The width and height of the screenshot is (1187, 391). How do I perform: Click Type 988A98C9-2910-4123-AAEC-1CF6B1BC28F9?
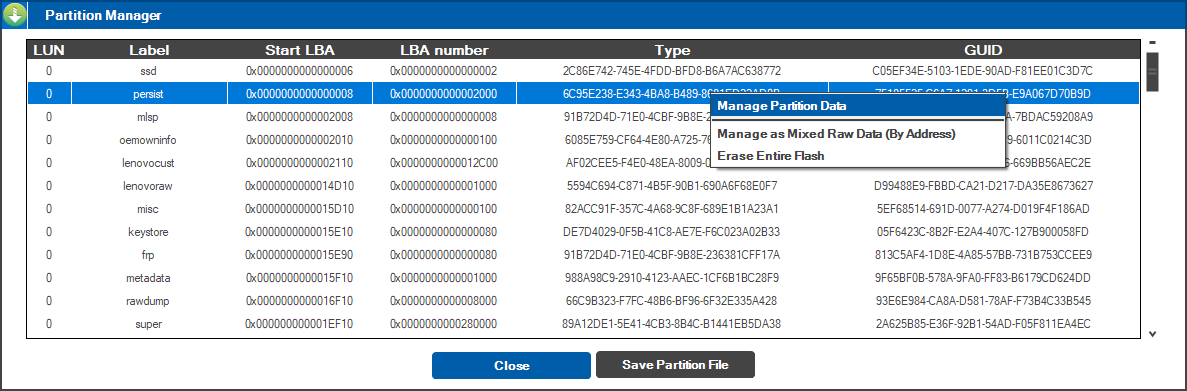pyautogui.click(x=672, y=278)
